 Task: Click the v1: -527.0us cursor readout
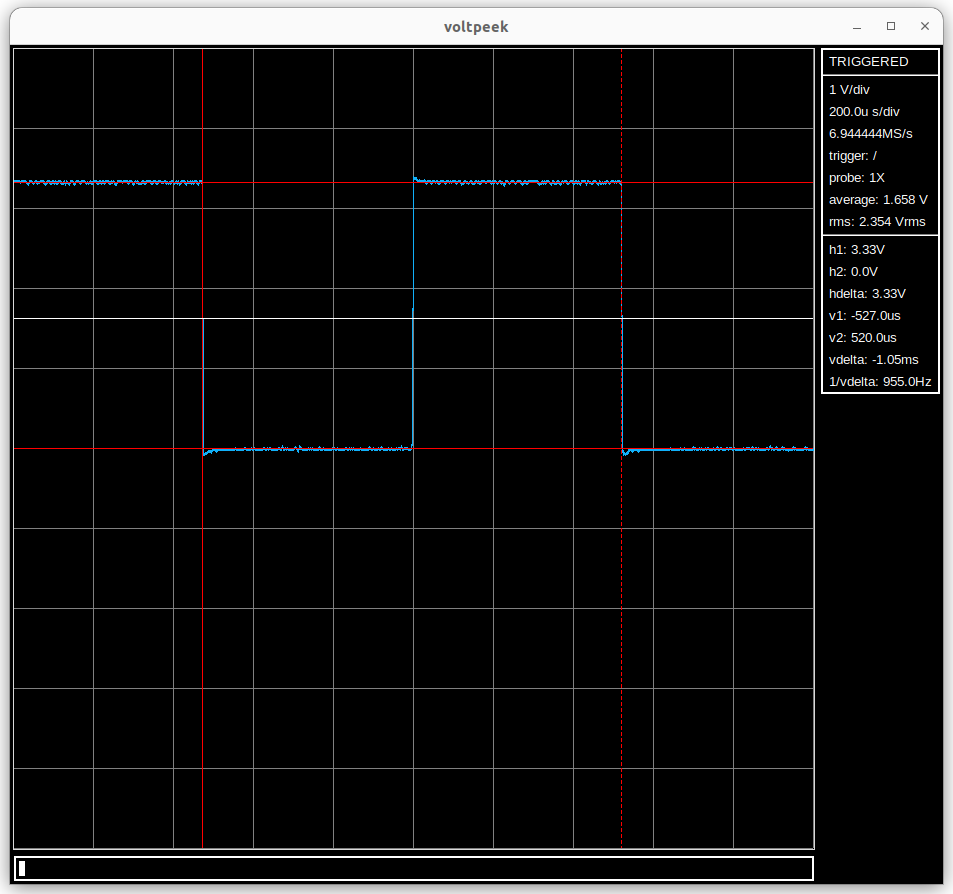864,316
